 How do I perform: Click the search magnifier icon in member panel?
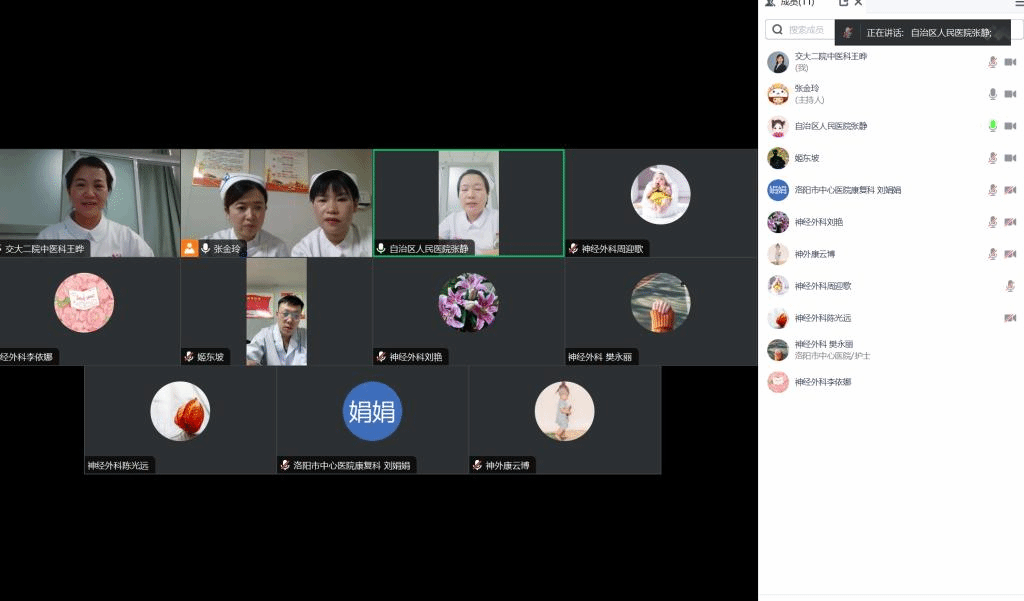[777, 30]
